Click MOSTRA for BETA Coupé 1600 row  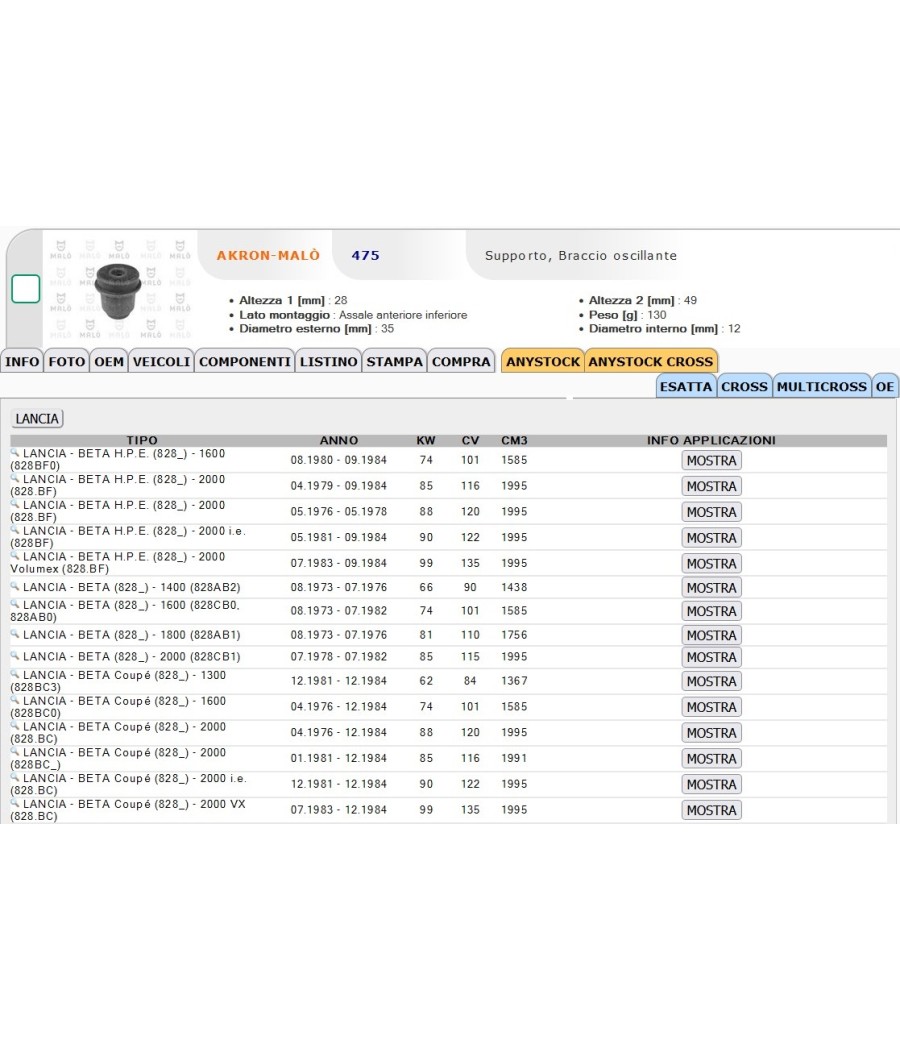point(711,707)
